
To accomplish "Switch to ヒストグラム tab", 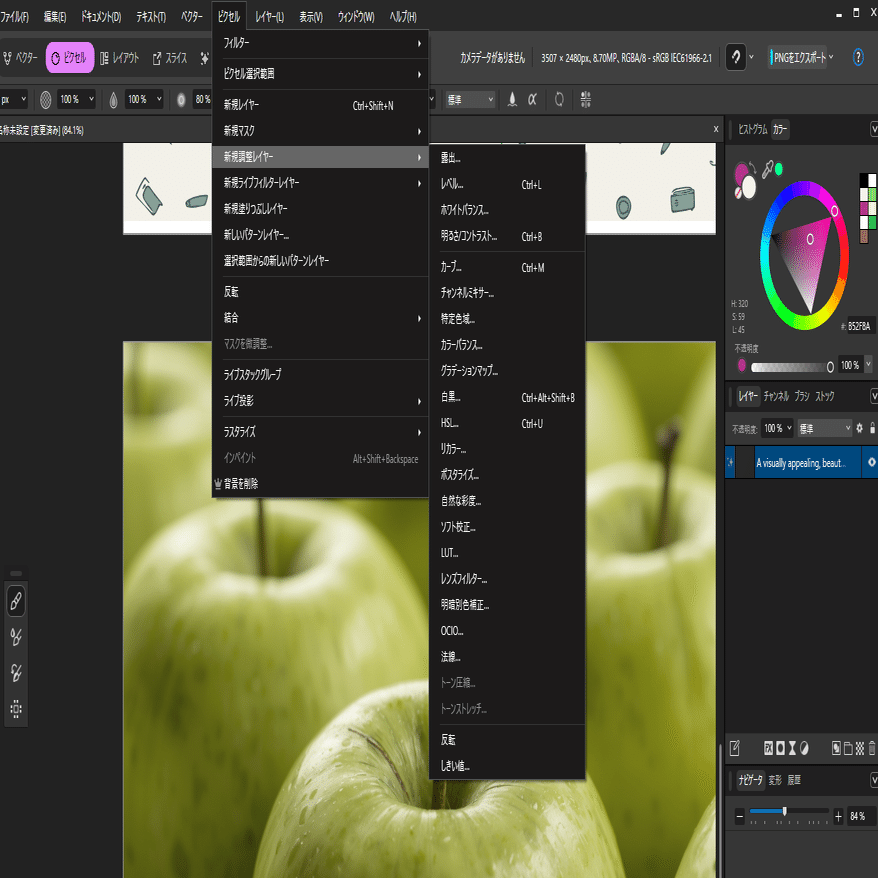I will click(x=752, y=130).
